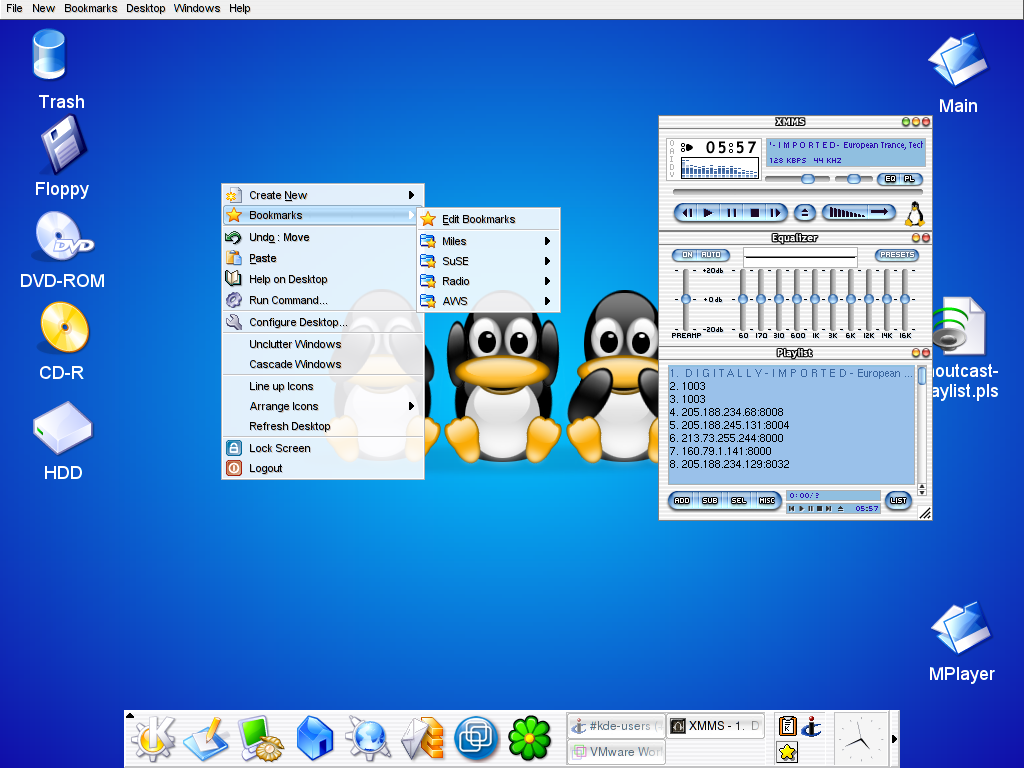The image size is (1024, 768).
Task: Toggle the PL playlist window button
Action: 910,179
